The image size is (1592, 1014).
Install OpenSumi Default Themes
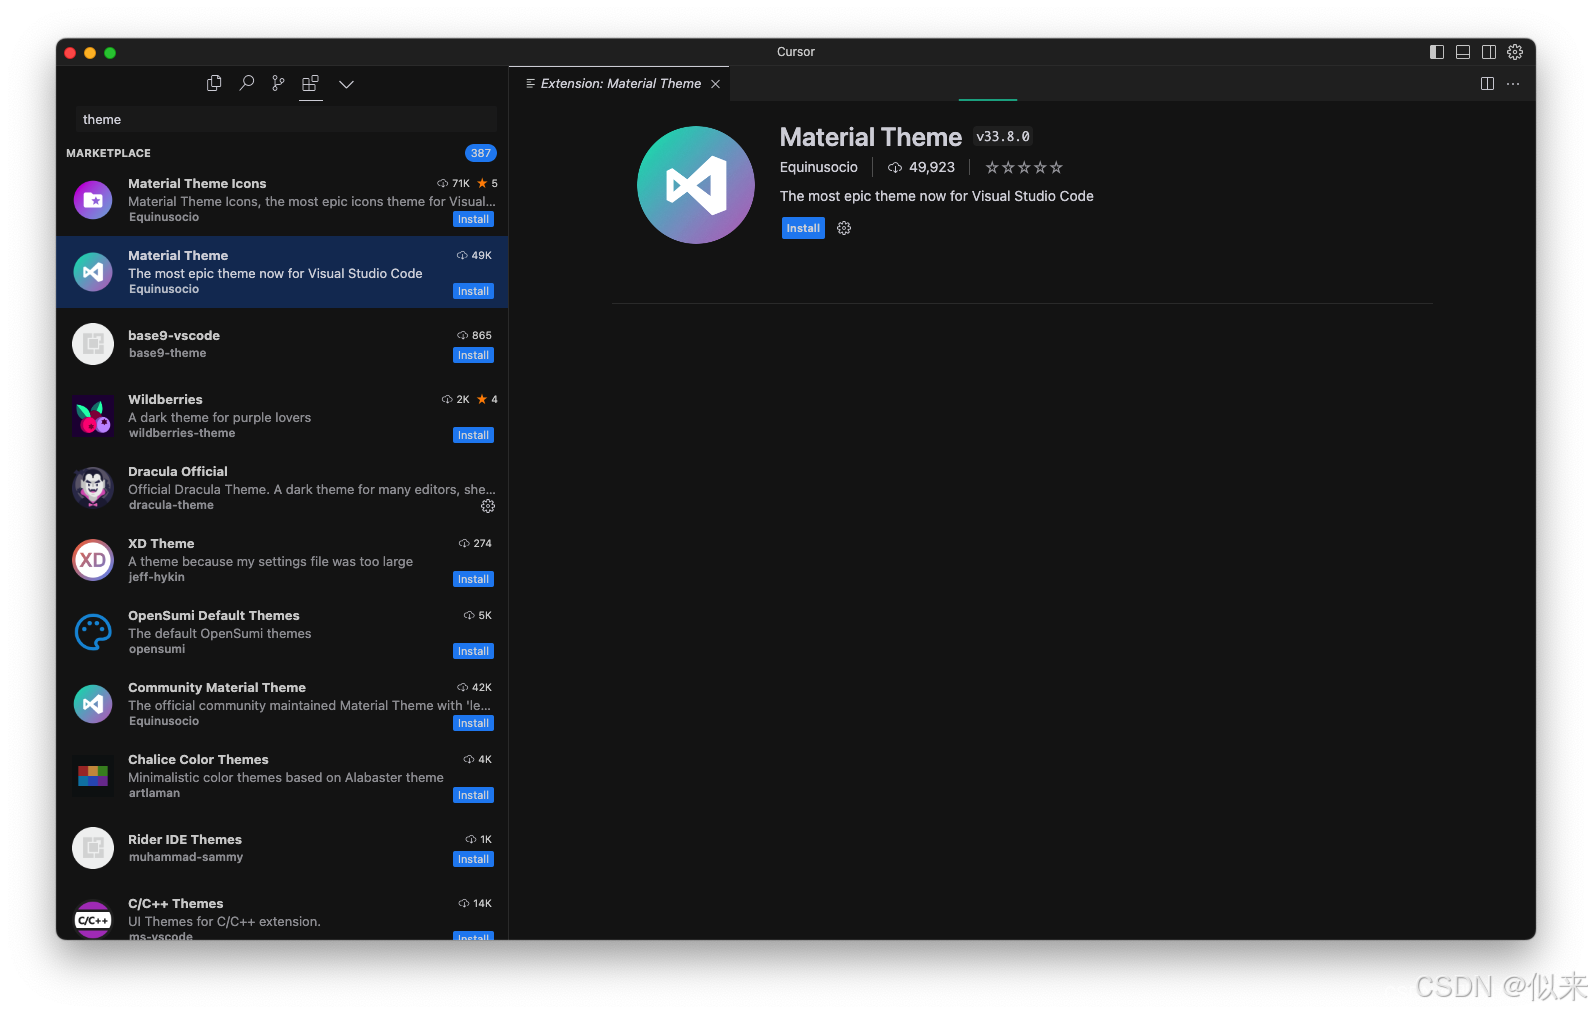pos(473,651)
